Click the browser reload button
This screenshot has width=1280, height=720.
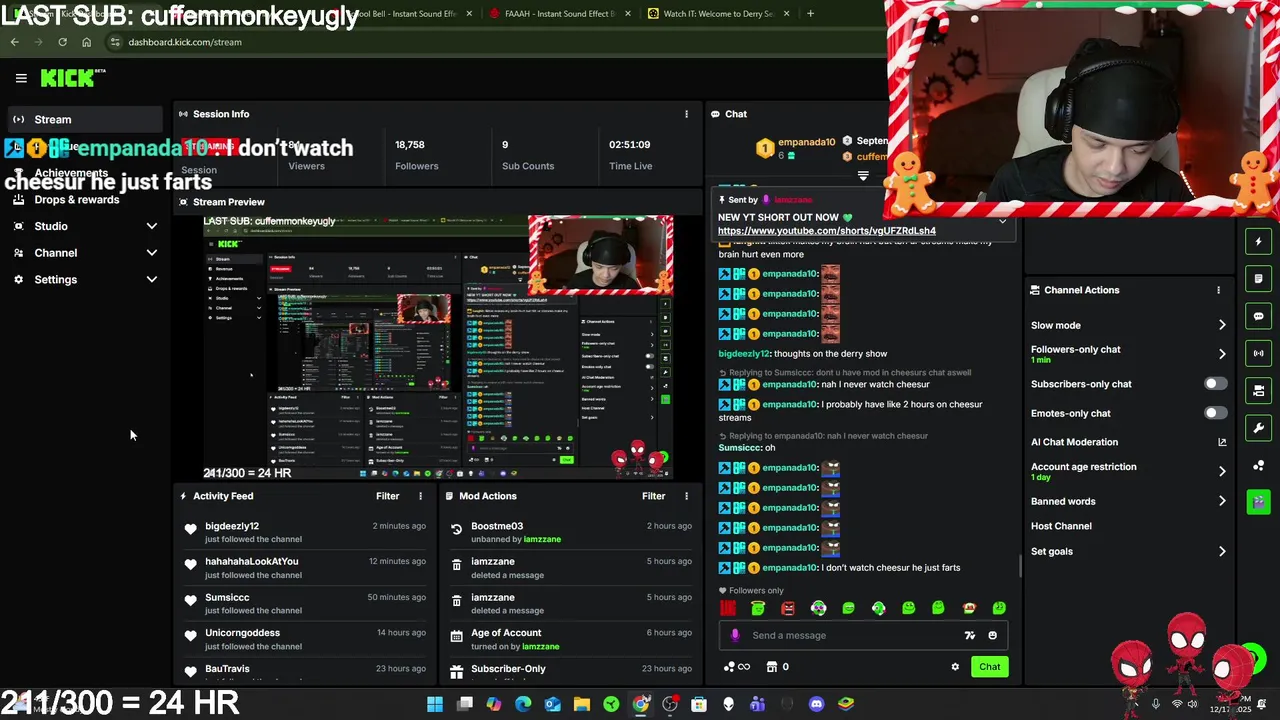pyautogui.click(x=62, y=42)
